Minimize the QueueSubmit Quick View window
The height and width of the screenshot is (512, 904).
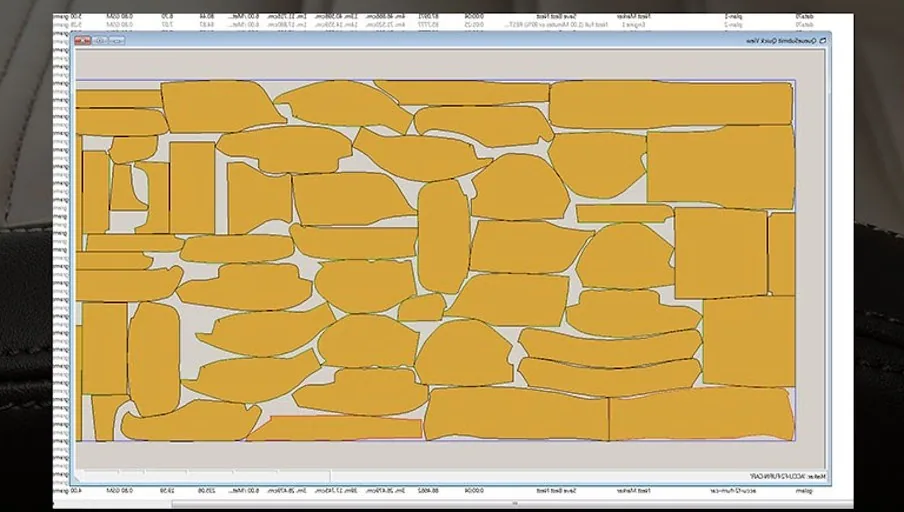tap(116, 40)
